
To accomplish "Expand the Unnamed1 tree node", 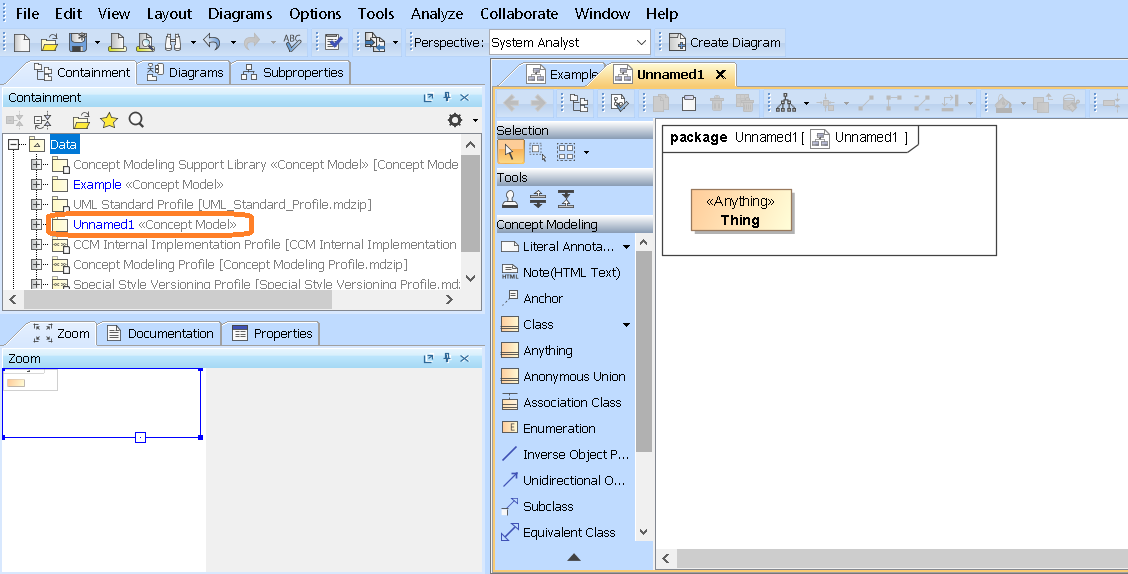I will pos(37,225).
